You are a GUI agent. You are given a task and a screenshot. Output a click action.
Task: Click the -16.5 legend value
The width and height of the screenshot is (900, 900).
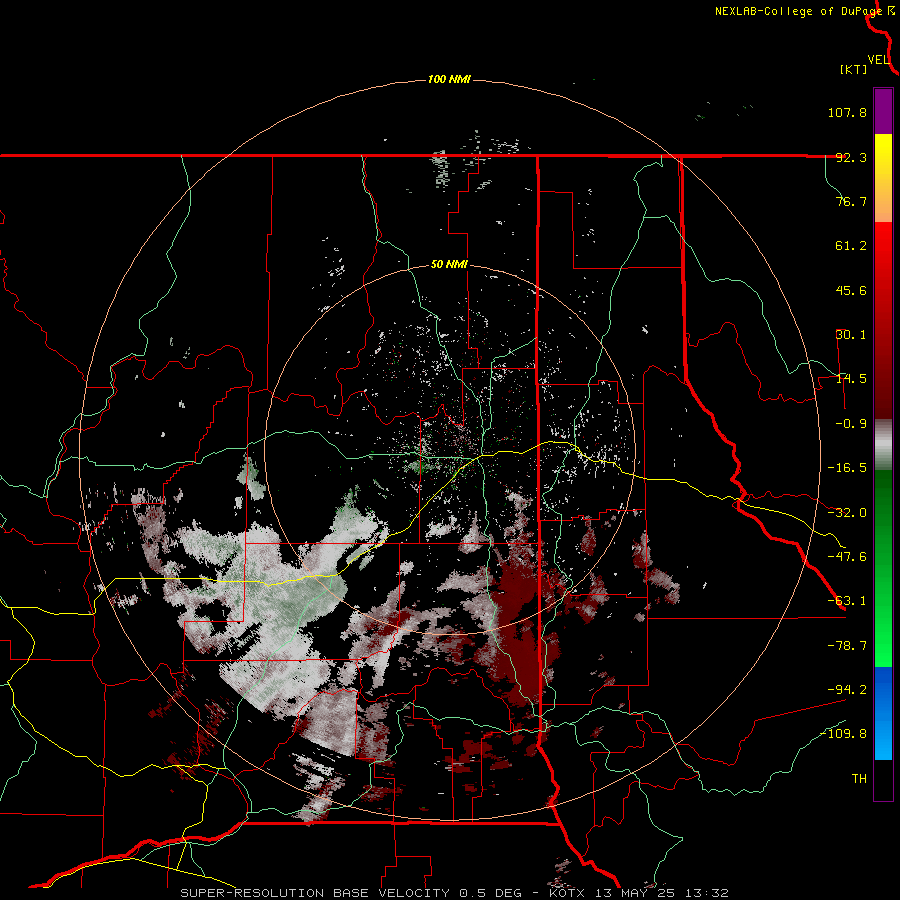pyautogui.click(x=847, y=468)
